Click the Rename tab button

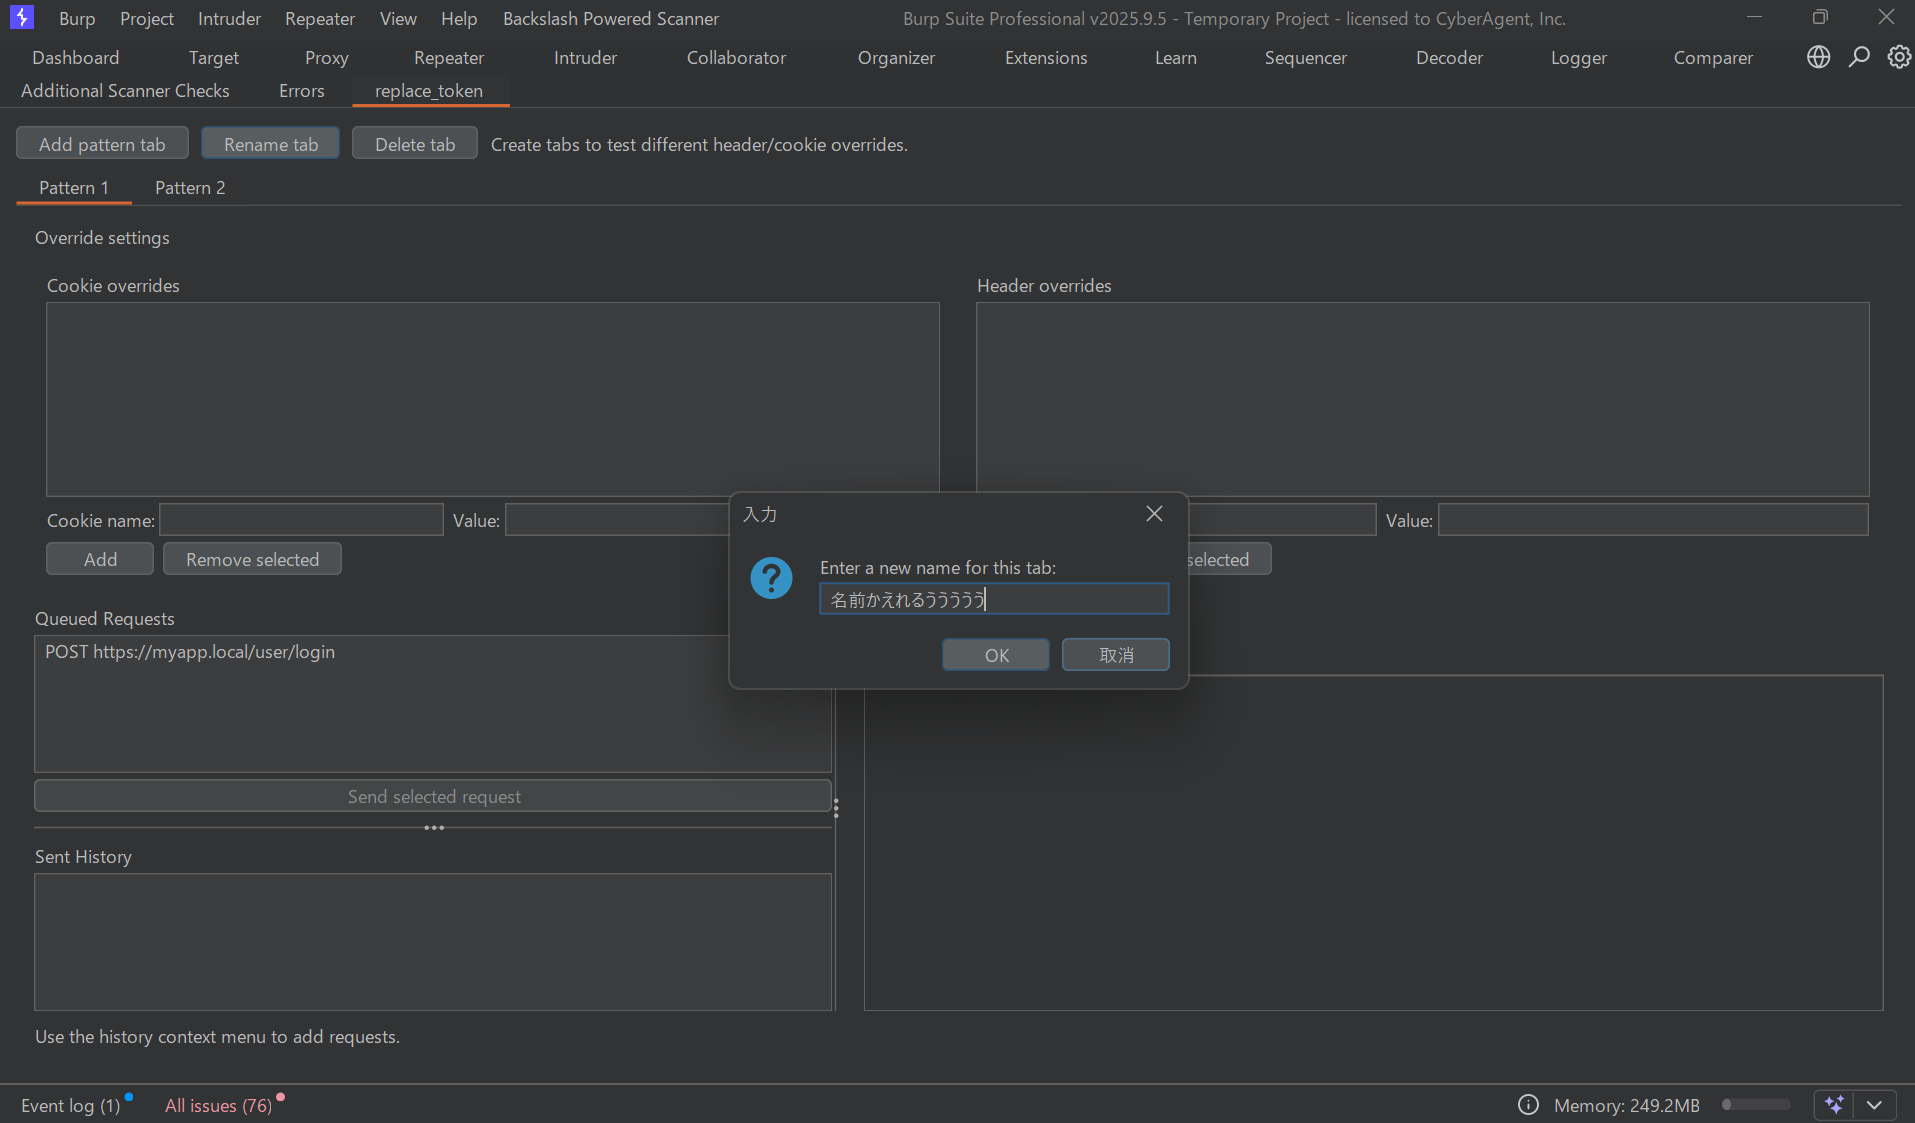click(x=271, y=144)
